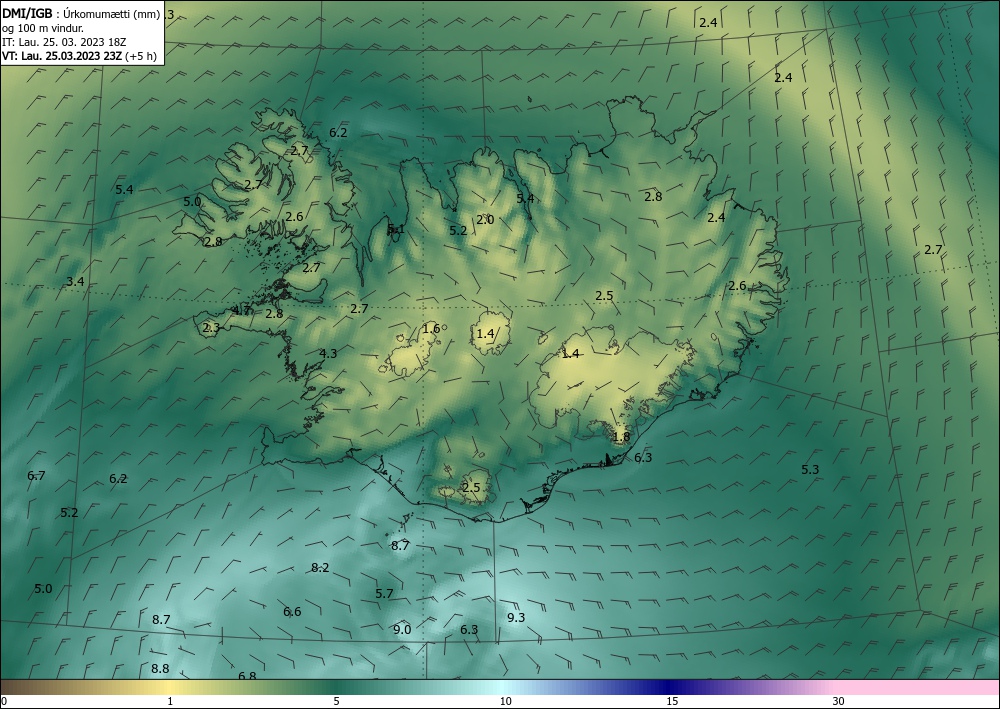Select the 'IT: Lau. 25. 03. 2023 18Z' line
The width and height of the screenshot is (1000, 709).
[64, 42]
